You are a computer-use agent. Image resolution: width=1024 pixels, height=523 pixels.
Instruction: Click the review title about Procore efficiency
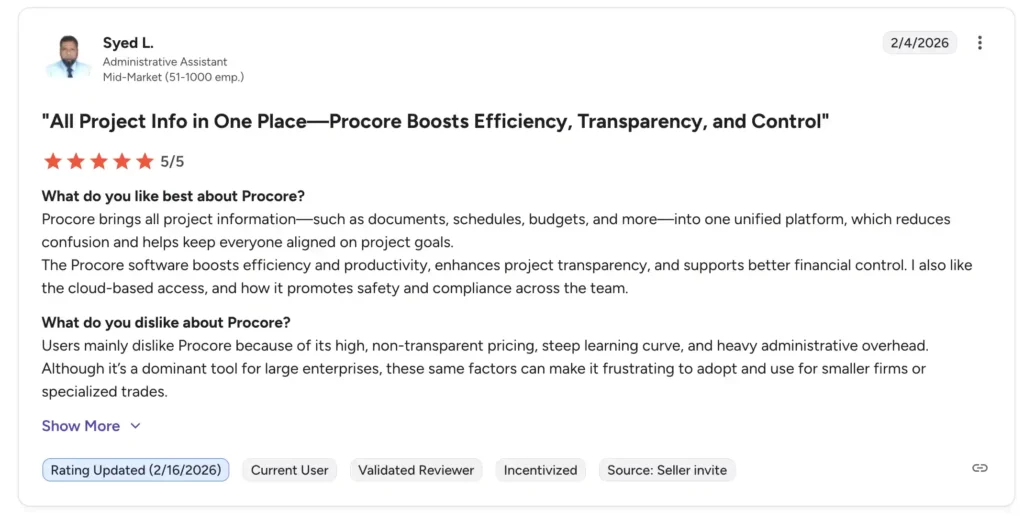[435, 122]
